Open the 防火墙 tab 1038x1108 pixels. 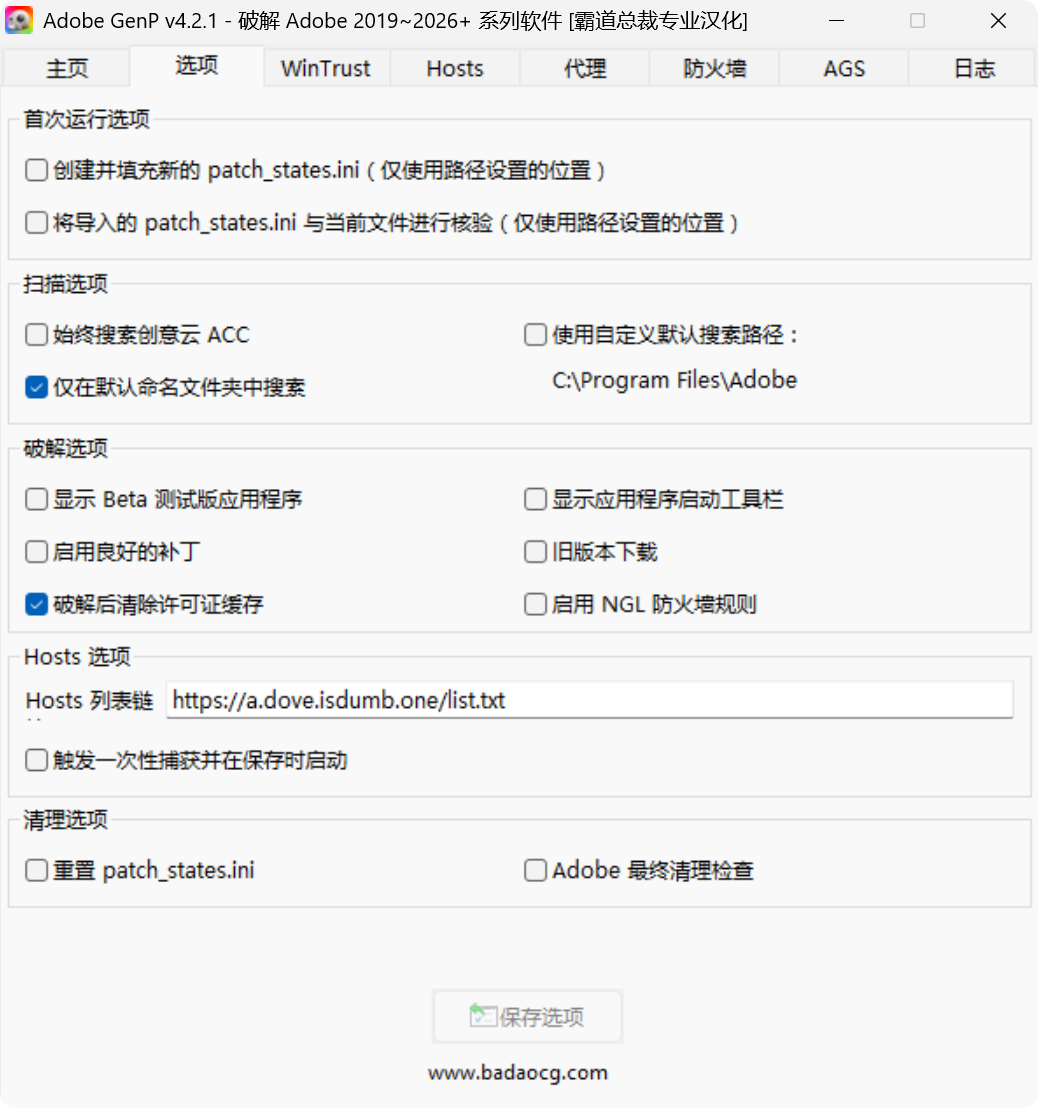[x=714, y=69]
